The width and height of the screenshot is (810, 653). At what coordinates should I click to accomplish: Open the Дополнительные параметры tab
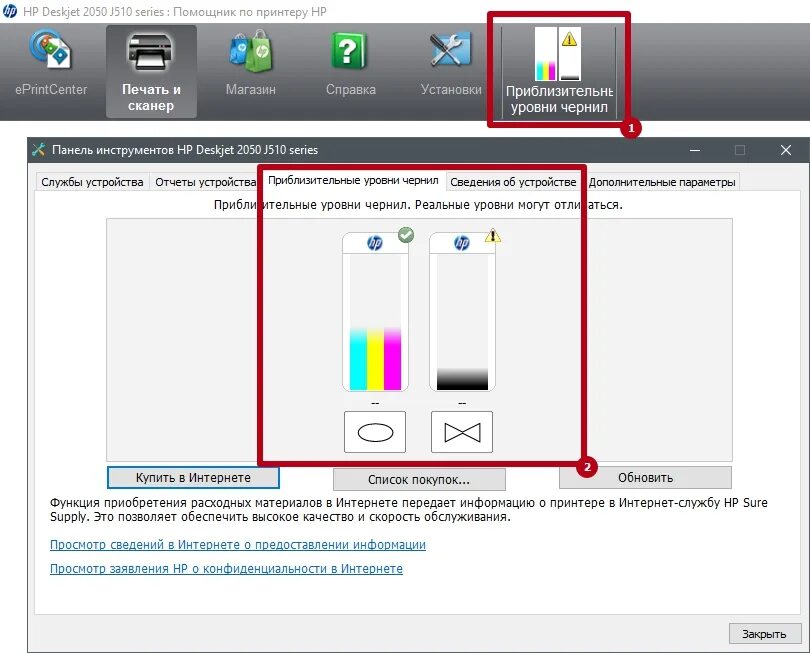coord(662,182)
